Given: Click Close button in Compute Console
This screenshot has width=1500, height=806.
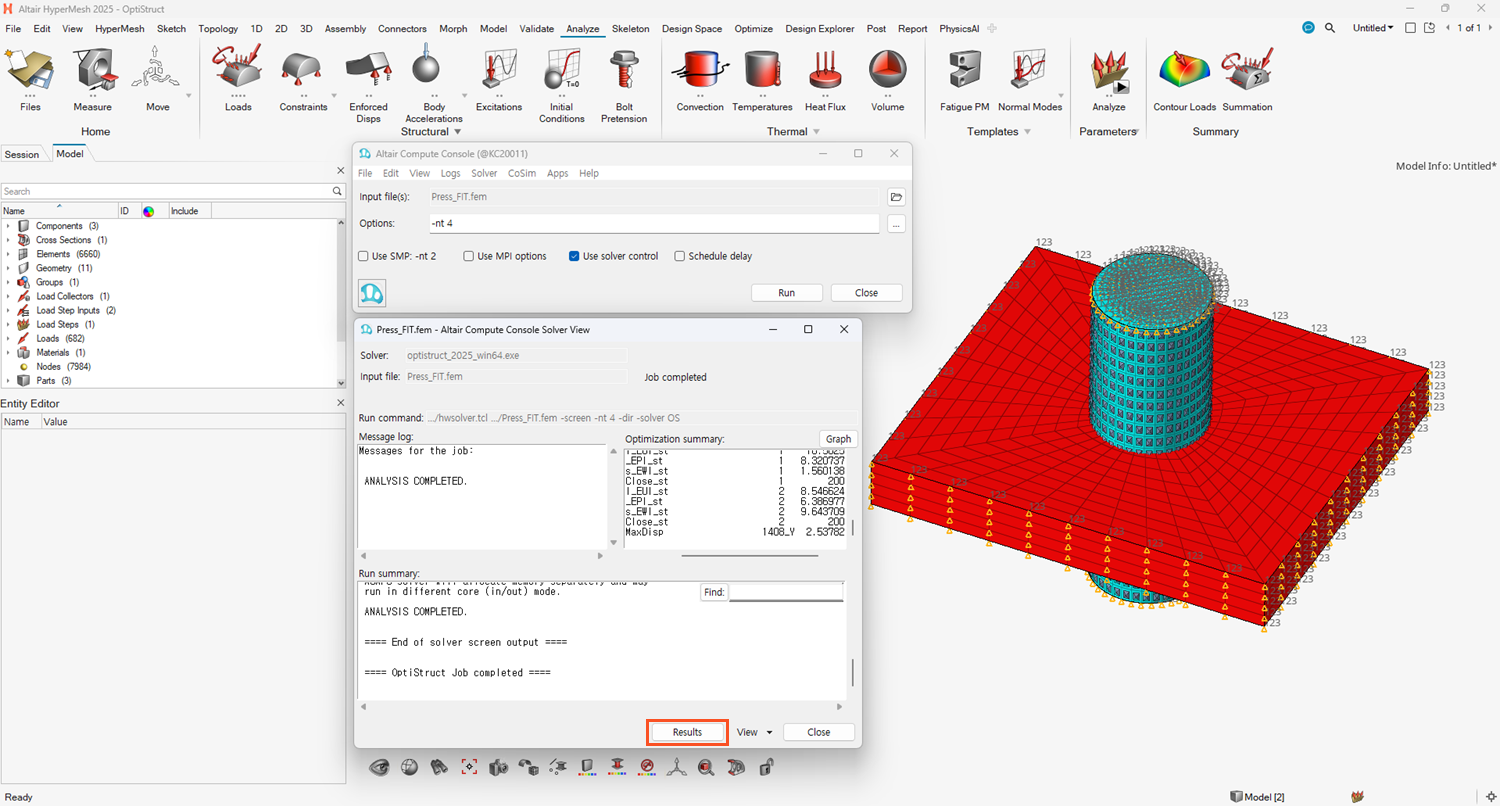Looking at the screenshot, I should pyautogui.click(x=867, y=293).
